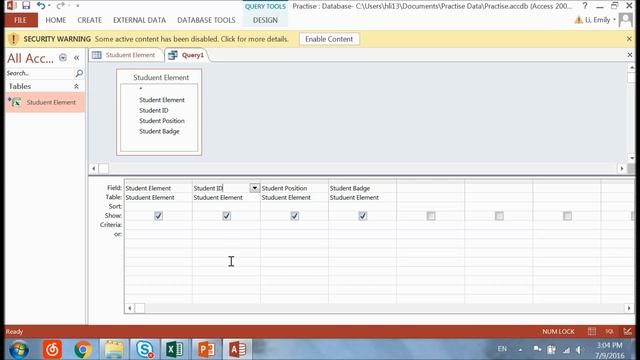This screenshot has width=640, height=360.
Task: Switch to Excel from taskbar
Action: click(x=175, y=349)
